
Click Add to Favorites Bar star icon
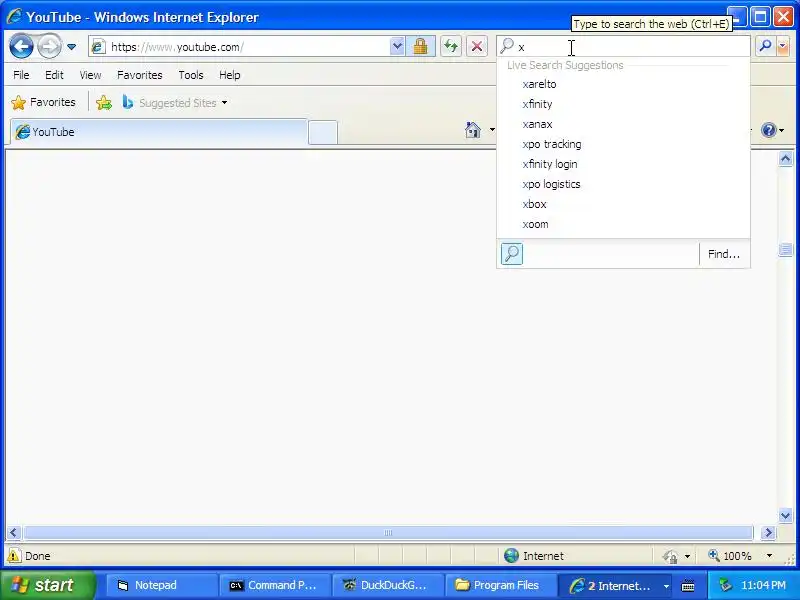click(104, 103)
